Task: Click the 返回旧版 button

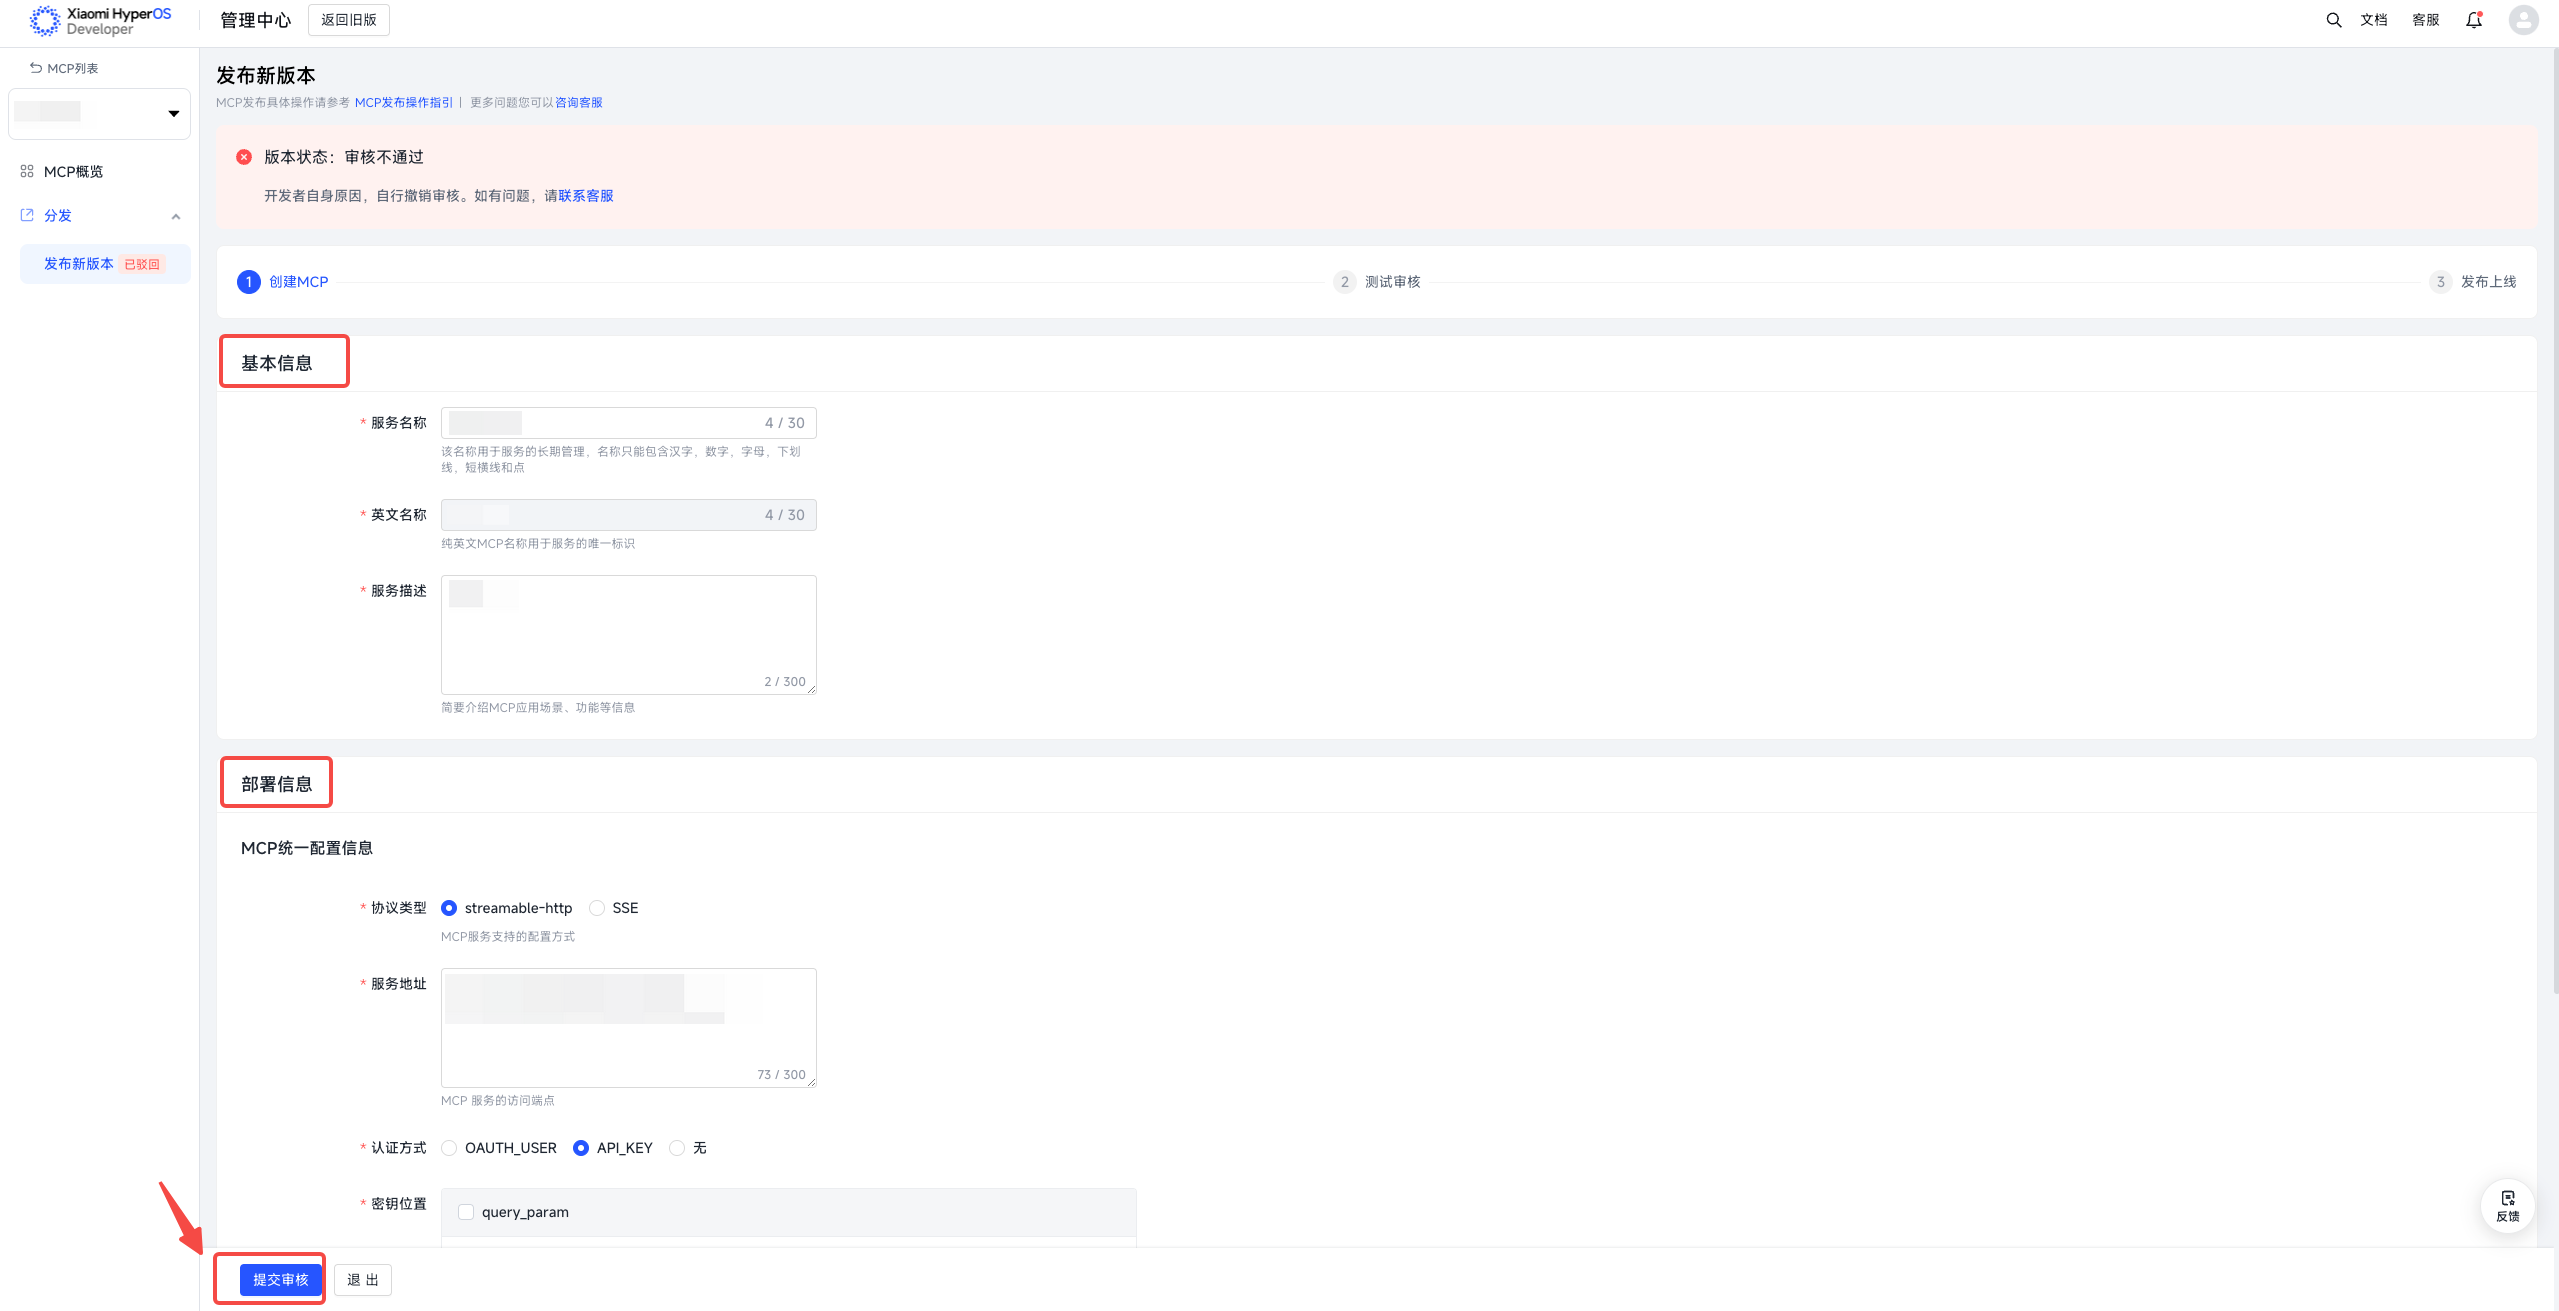Action: tap(348, 20)
